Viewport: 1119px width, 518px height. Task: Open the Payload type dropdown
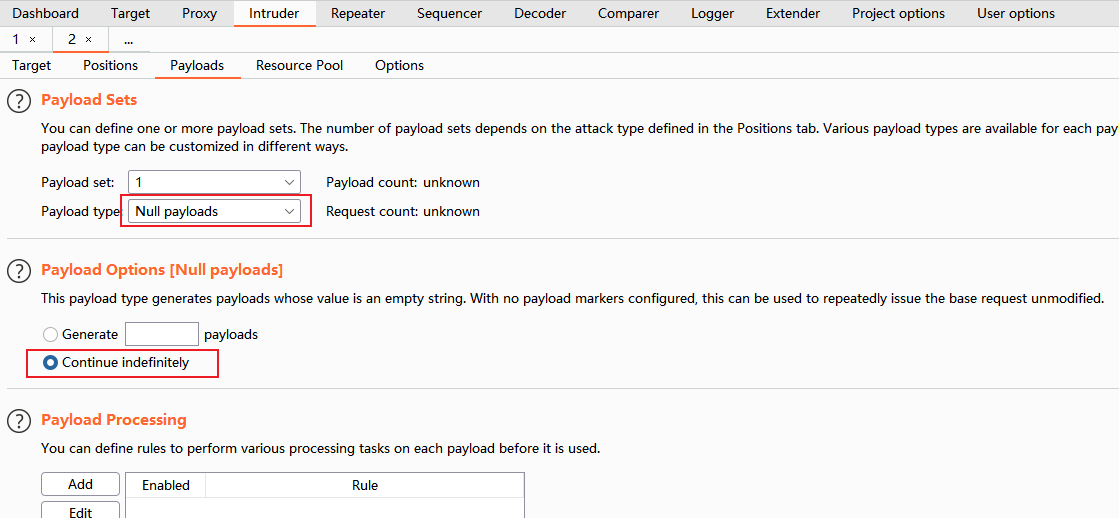click(214, 211)
